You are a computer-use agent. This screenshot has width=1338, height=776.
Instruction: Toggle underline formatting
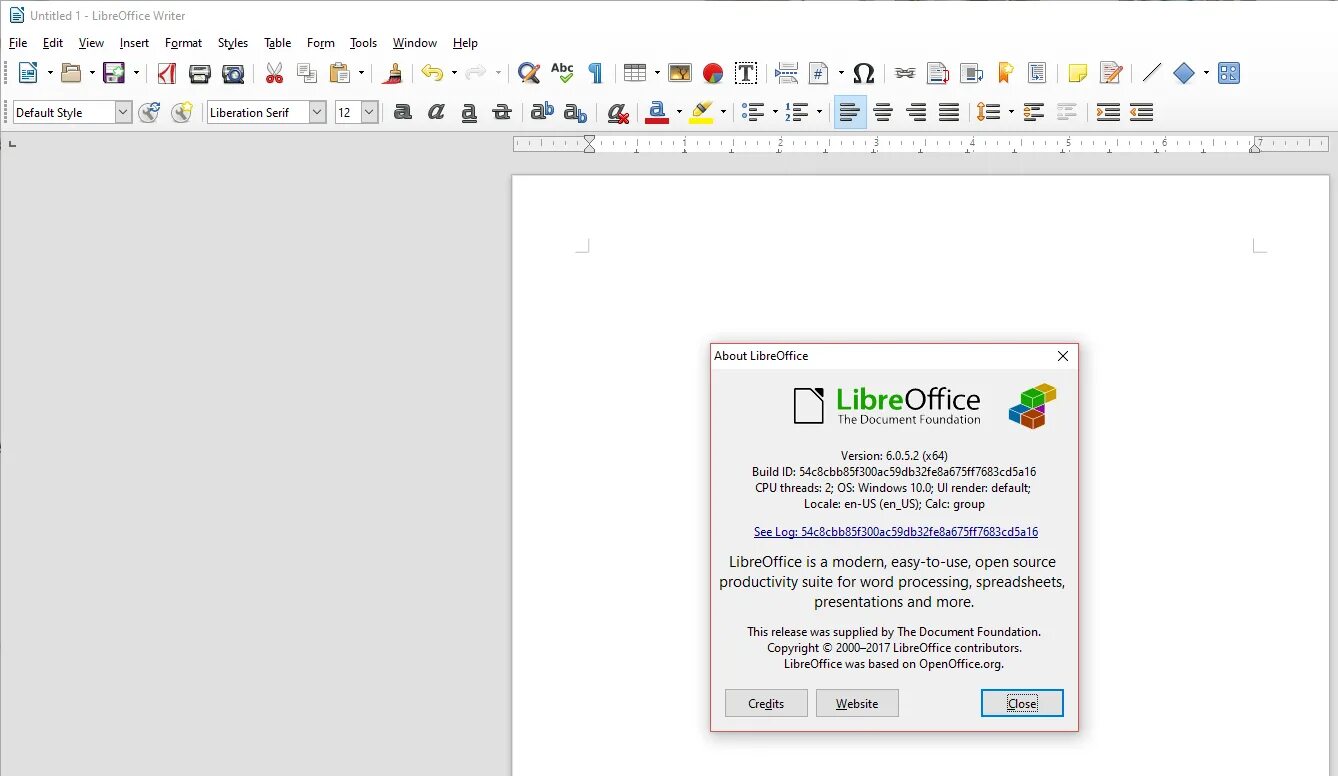[469, 113]
